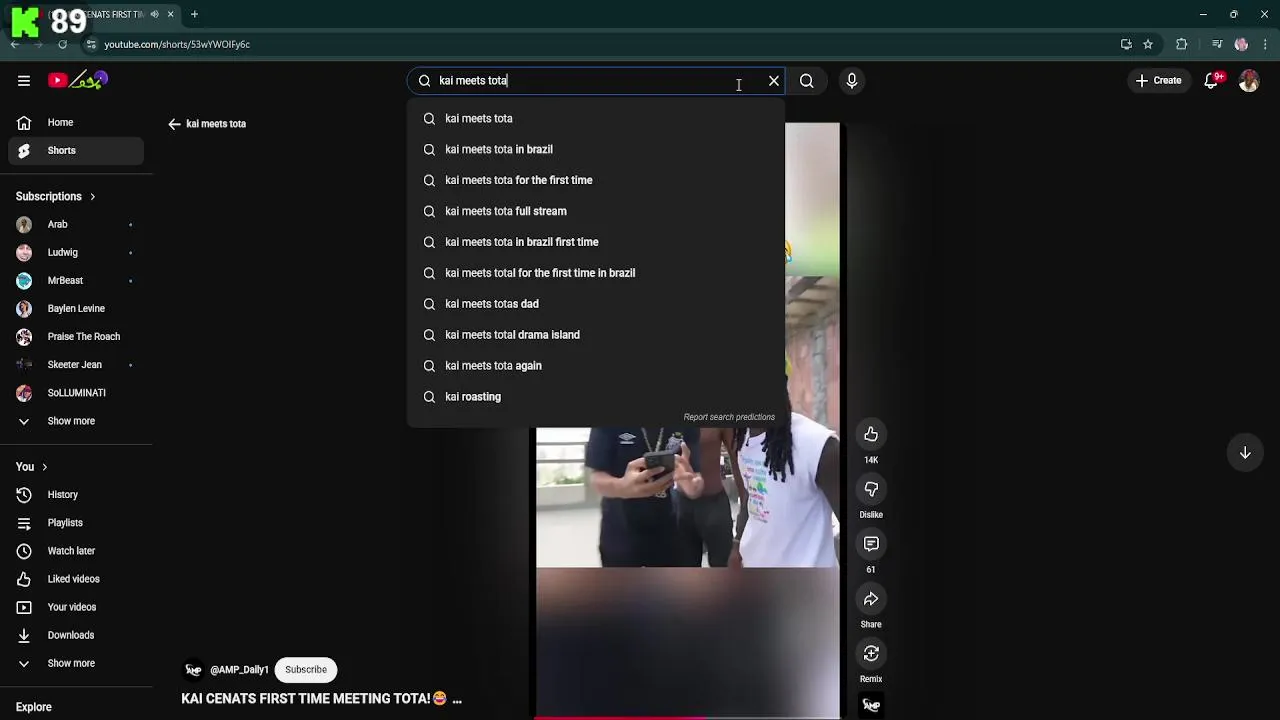Open the MrBeast channel subscription
This screenshot has width=1280, height=720.
[76, 280]
